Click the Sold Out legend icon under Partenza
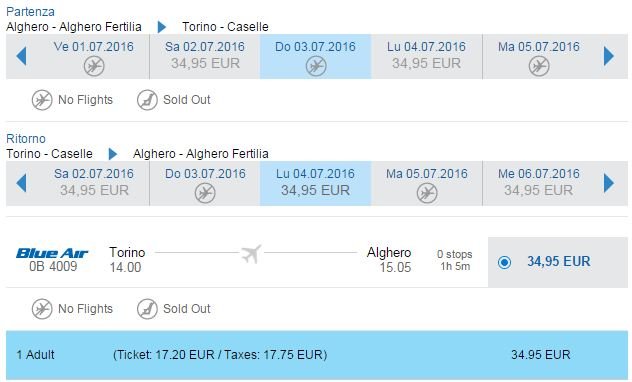The image size is (632, 382). pos(147,100)
